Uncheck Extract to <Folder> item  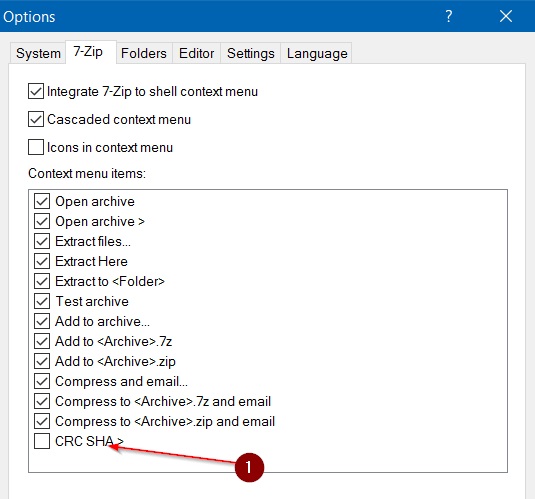42,281
